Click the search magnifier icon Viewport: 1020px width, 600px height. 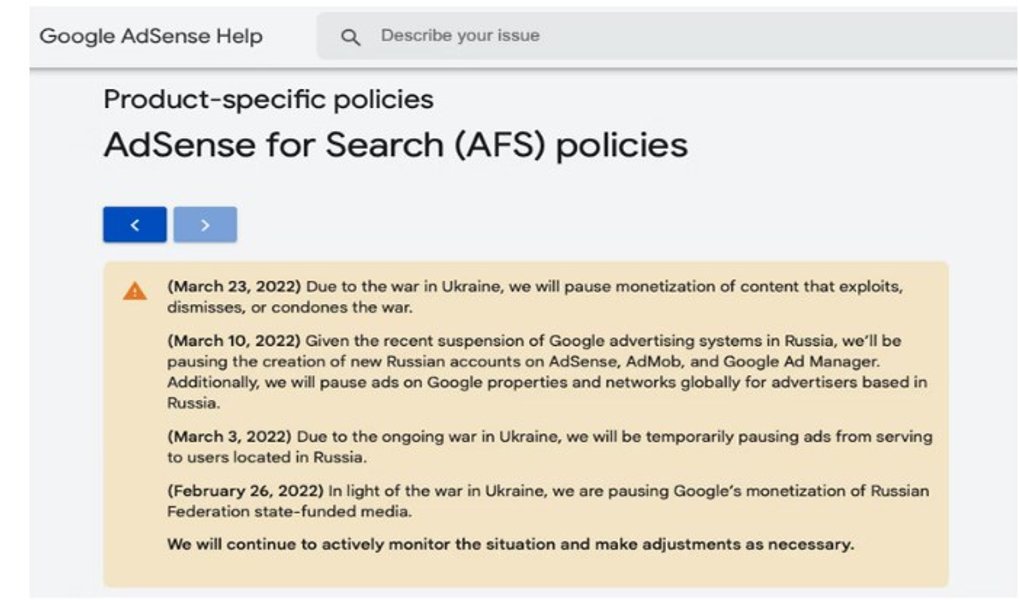pyautogui.click(x=350, y=37)
